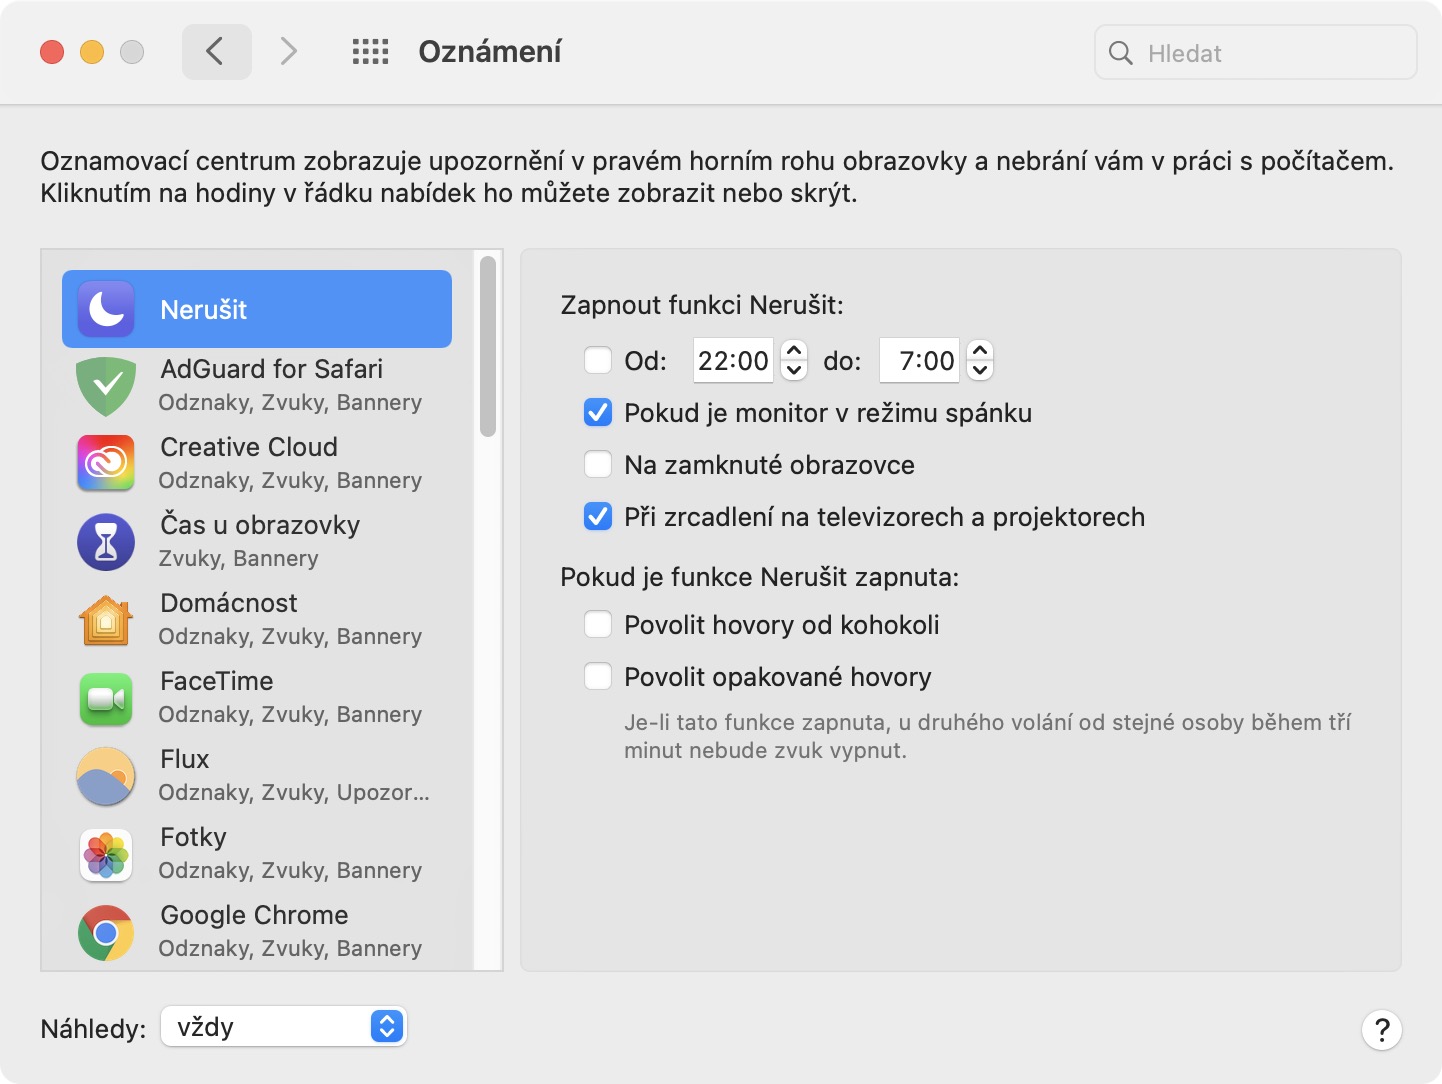Enable Na zamknuté obrazovce checkbox
This screenshot has height=1084, width=1442.
[598, 464]
